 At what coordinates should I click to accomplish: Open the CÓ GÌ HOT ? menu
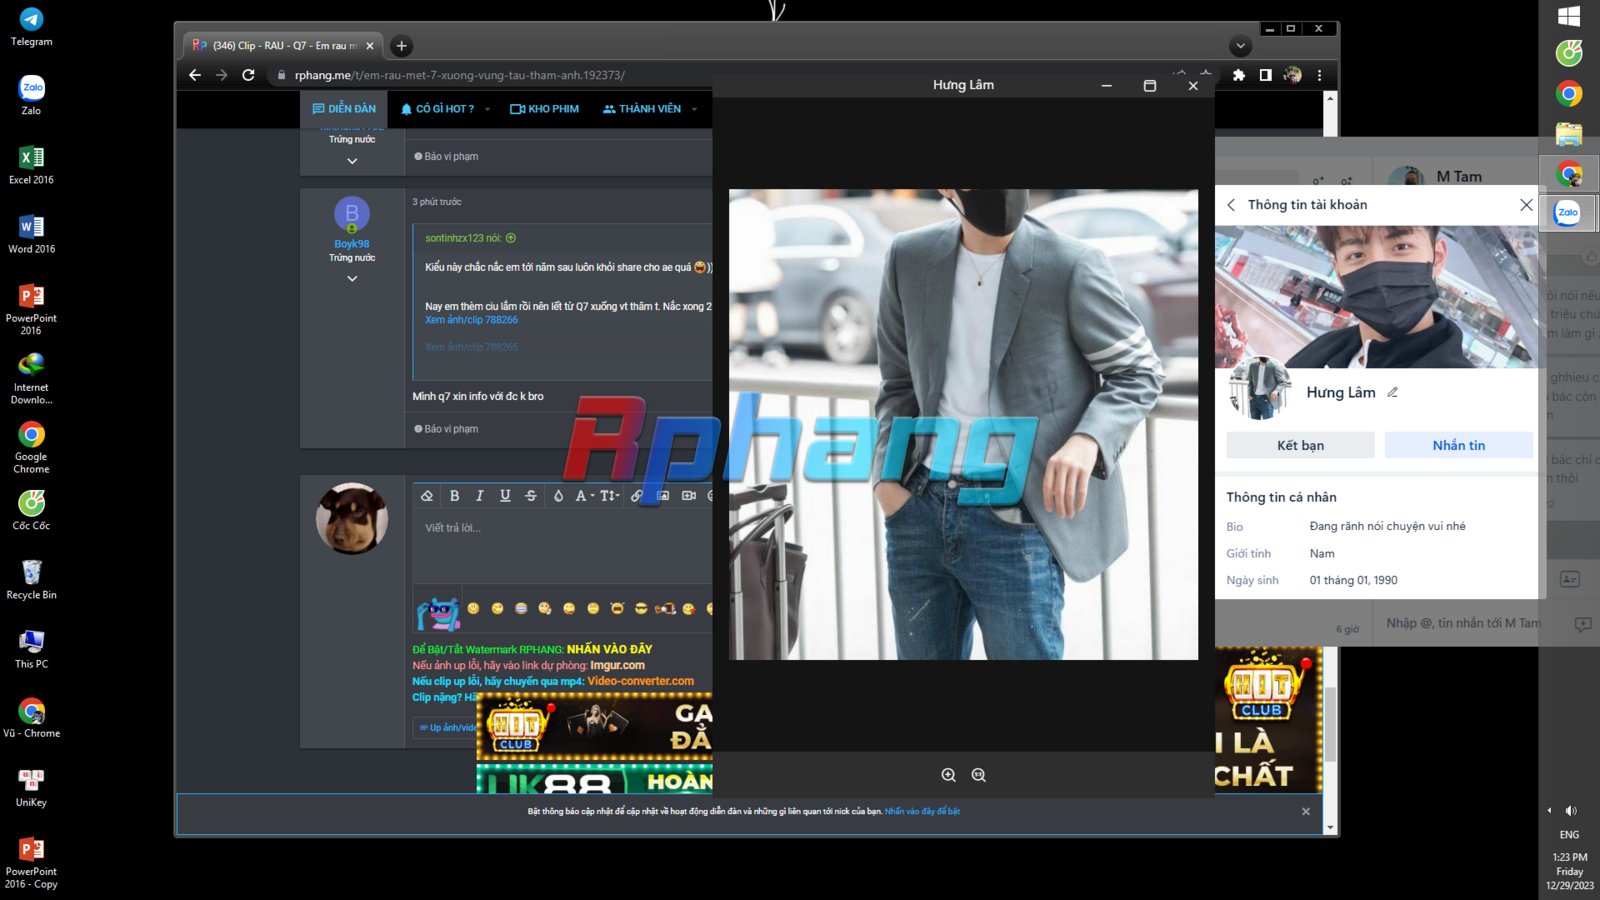point(438,109)
